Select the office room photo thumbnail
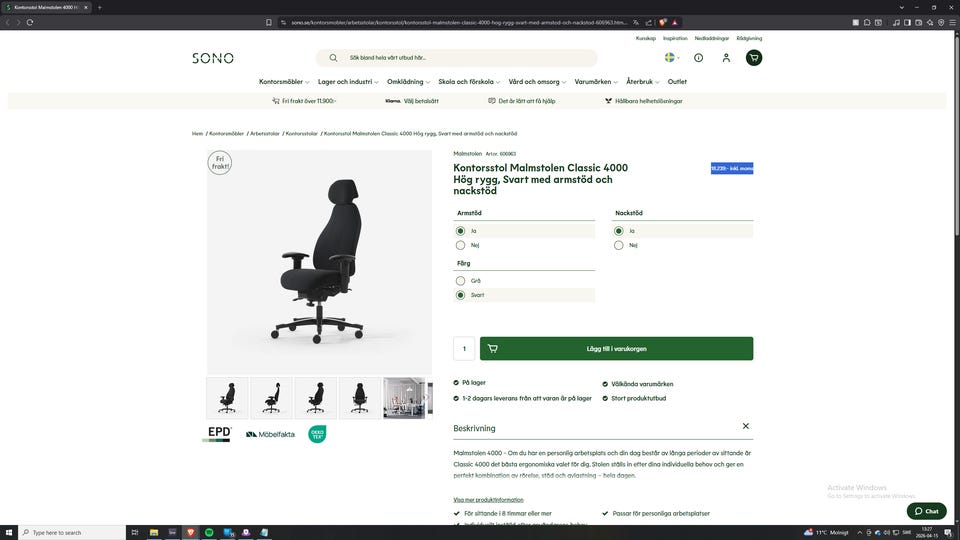This screenshot has width=960, height=540. tap(404, 398)
